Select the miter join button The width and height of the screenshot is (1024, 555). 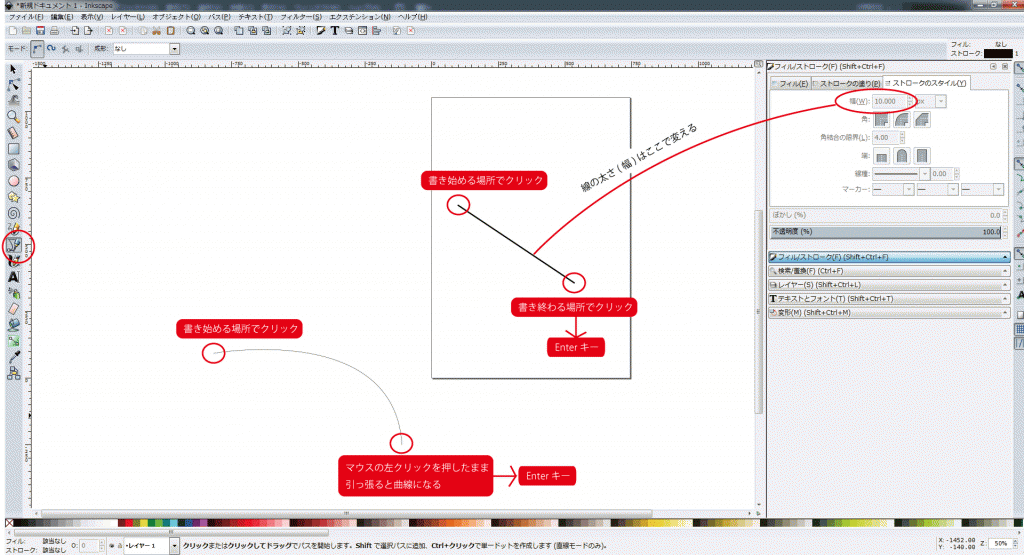[882, 119]
